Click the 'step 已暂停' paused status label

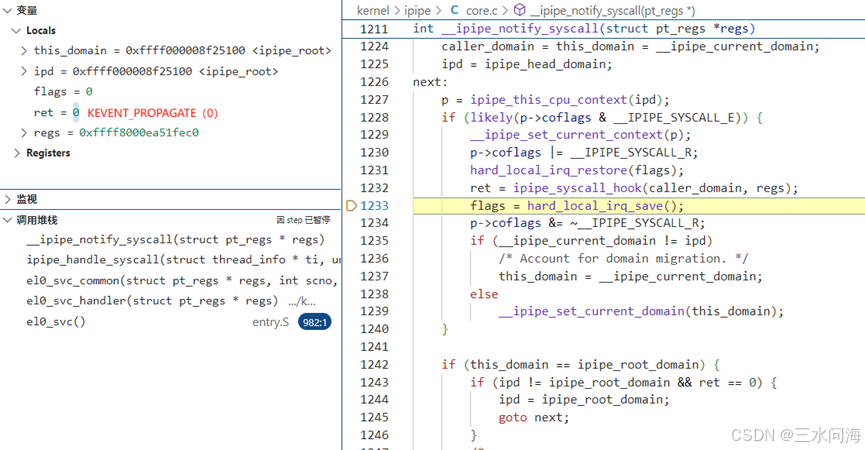pyautogui.click(x=303, y=220)
